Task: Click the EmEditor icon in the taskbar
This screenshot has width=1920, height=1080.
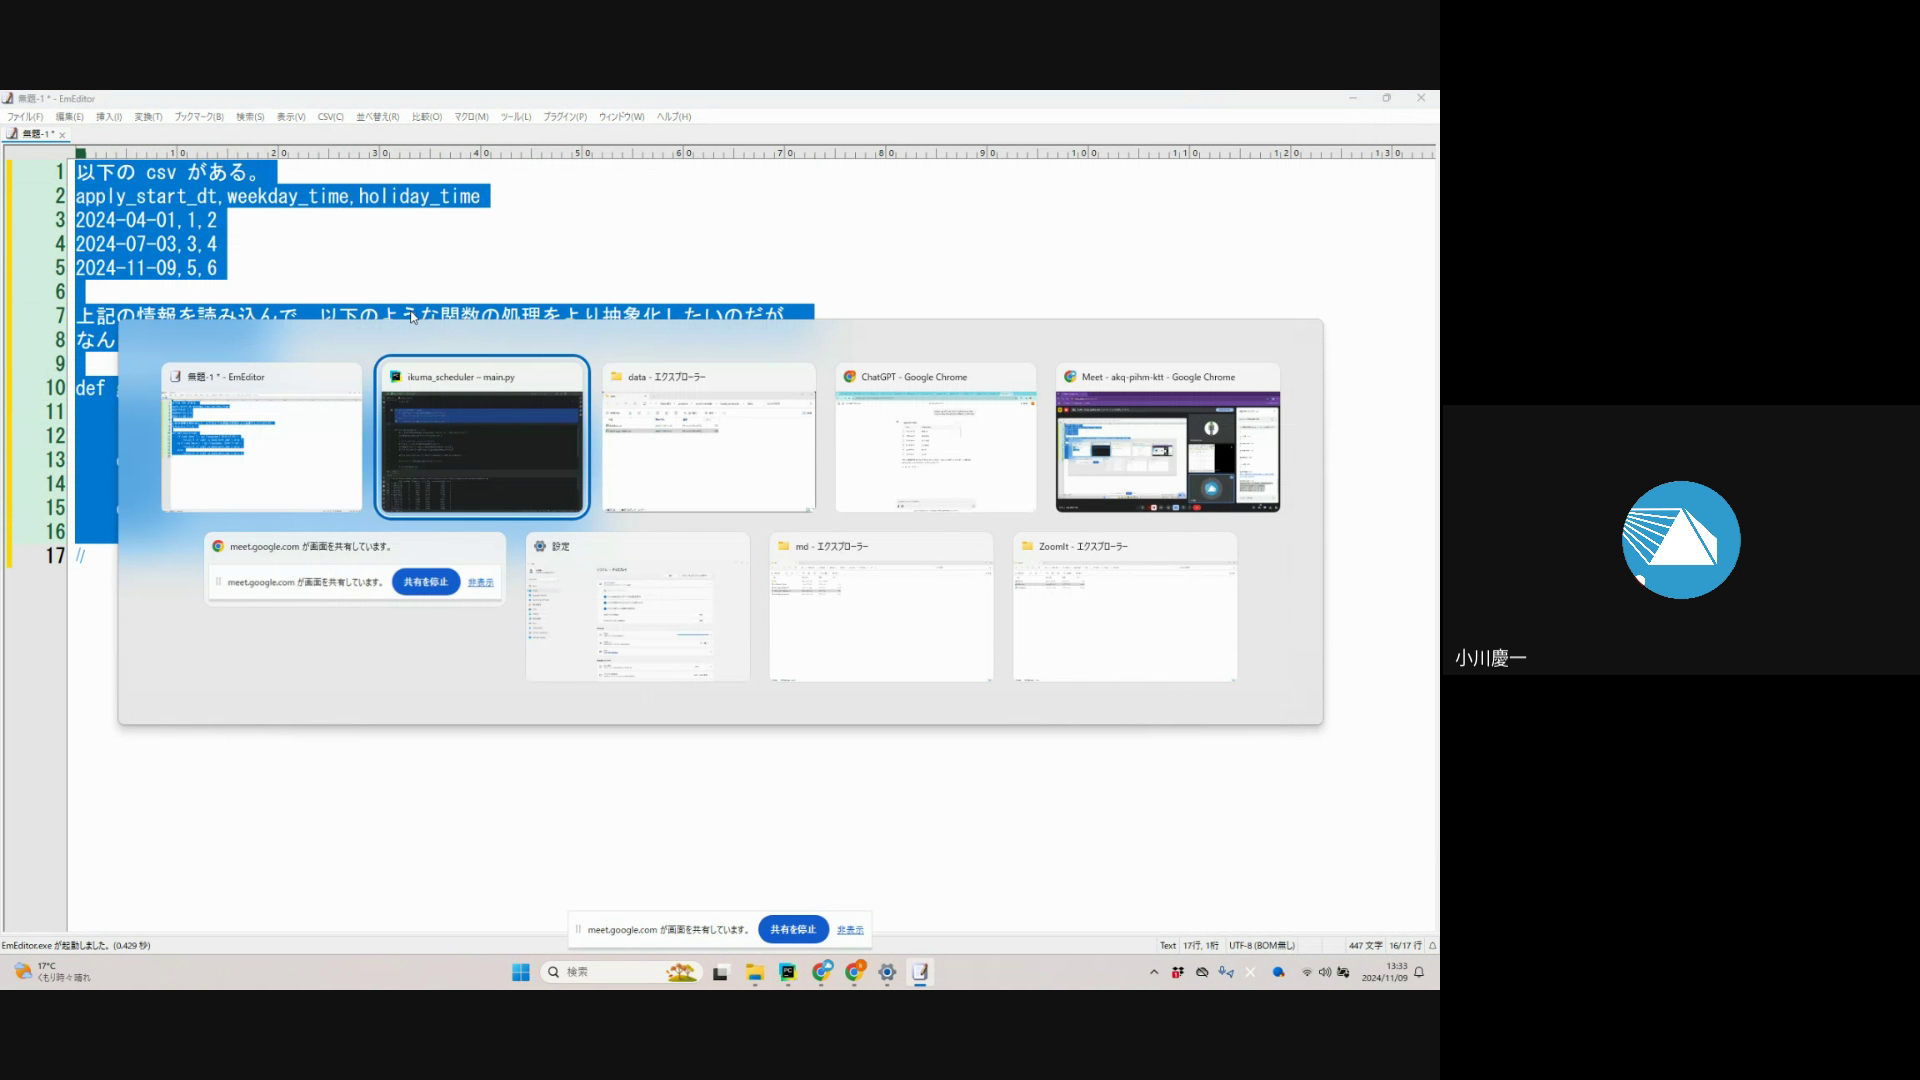Action: click(920, 972)
